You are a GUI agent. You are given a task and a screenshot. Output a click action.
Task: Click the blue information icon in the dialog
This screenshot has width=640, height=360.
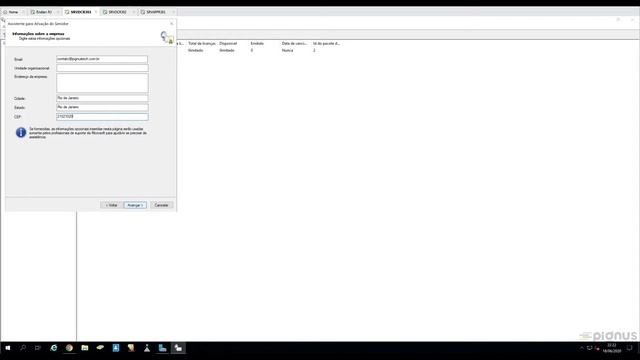21,133
